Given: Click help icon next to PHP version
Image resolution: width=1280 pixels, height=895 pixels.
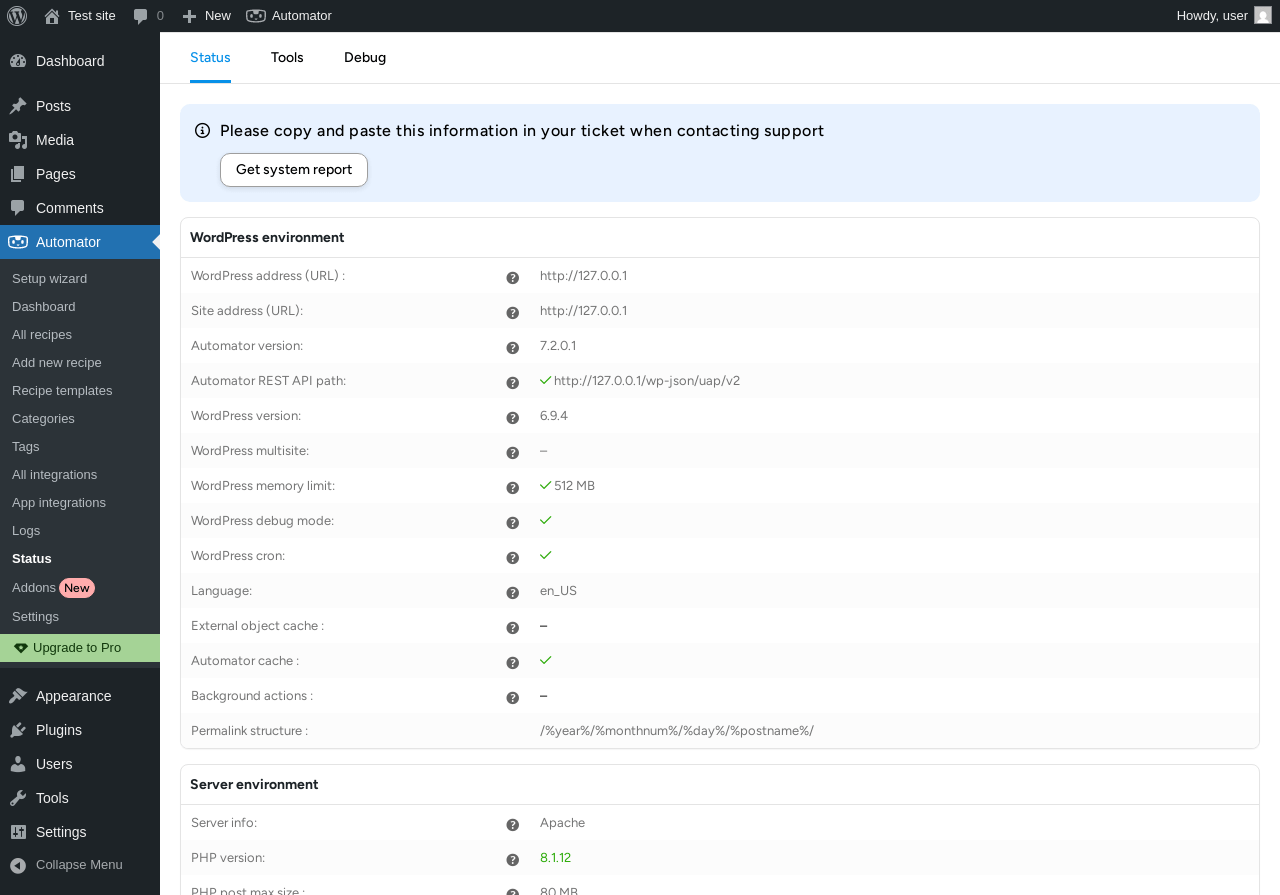Looking at the screenshot, I should [x=513, y=860].
